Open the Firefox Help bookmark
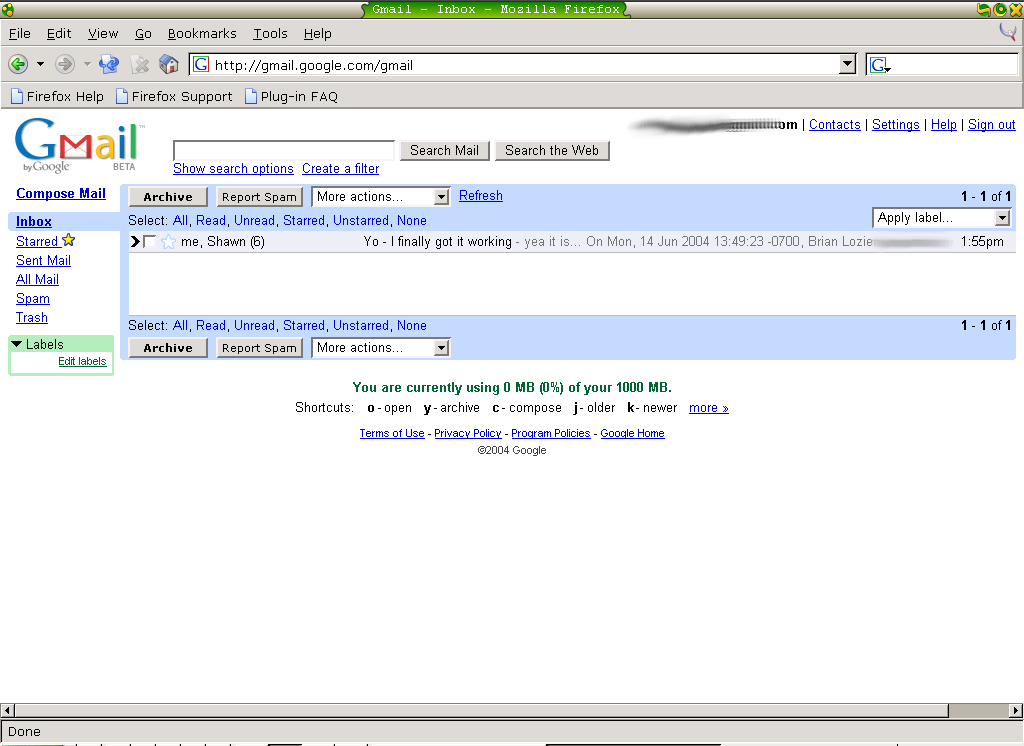Screen dimensions: 1024x746 click(57, 96)
